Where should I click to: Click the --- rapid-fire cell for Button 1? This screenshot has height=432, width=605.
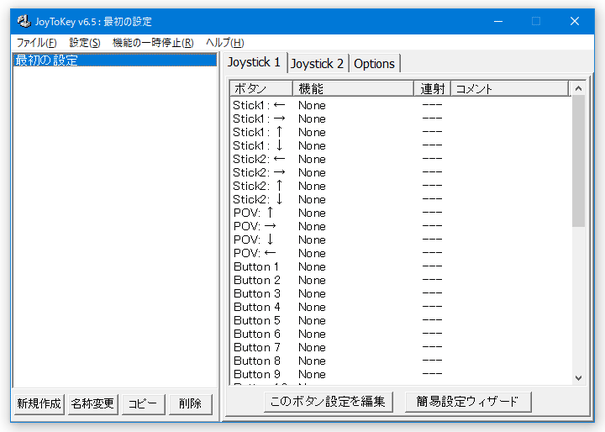click(432, 266)
